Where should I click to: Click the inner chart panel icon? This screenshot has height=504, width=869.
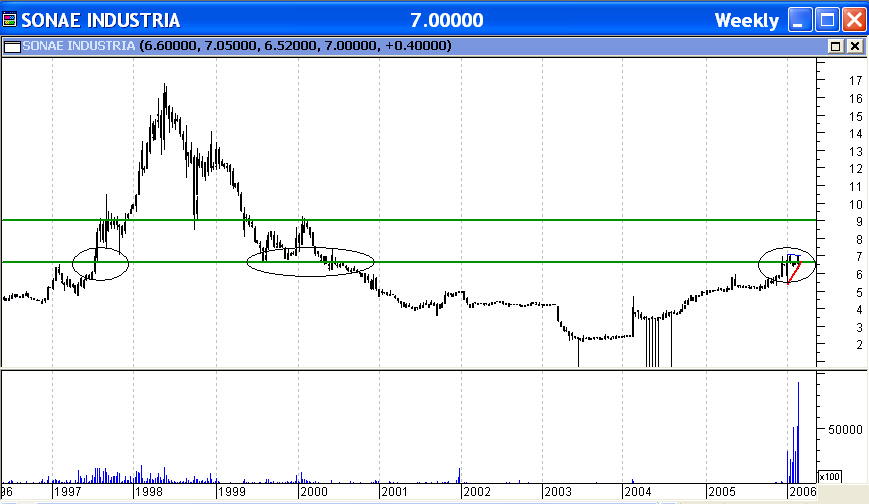(x=12, y=47)
